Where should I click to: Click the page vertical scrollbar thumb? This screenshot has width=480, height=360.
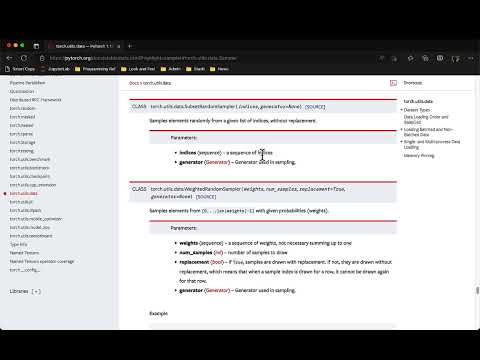click(x=477, y=290)
